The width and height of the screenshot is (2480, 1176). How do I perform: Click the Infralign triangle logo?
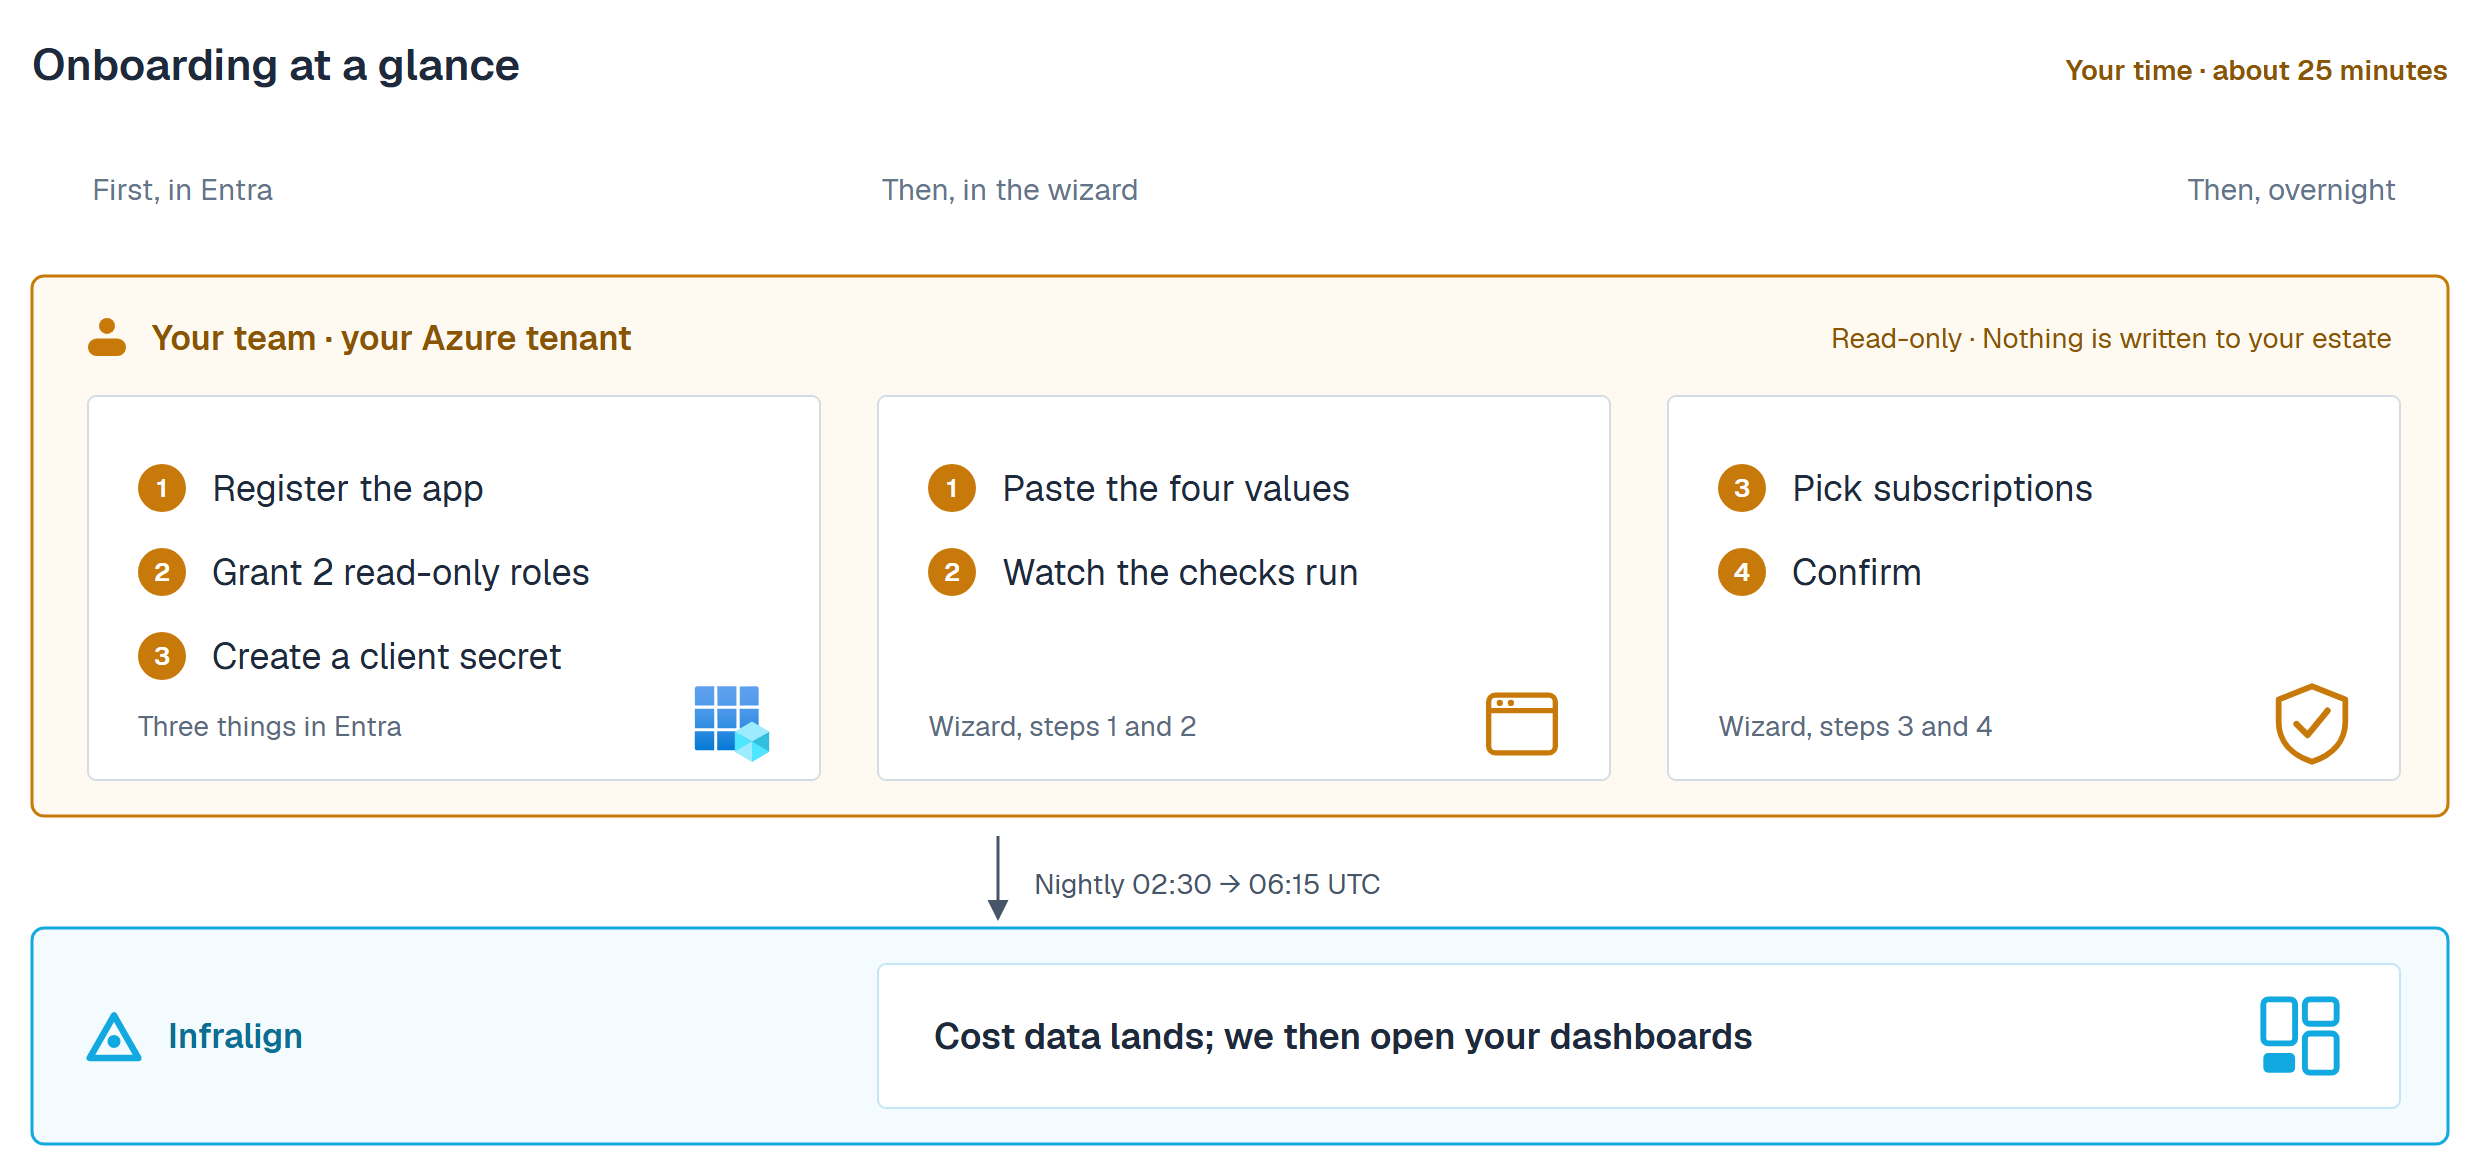114,1037
